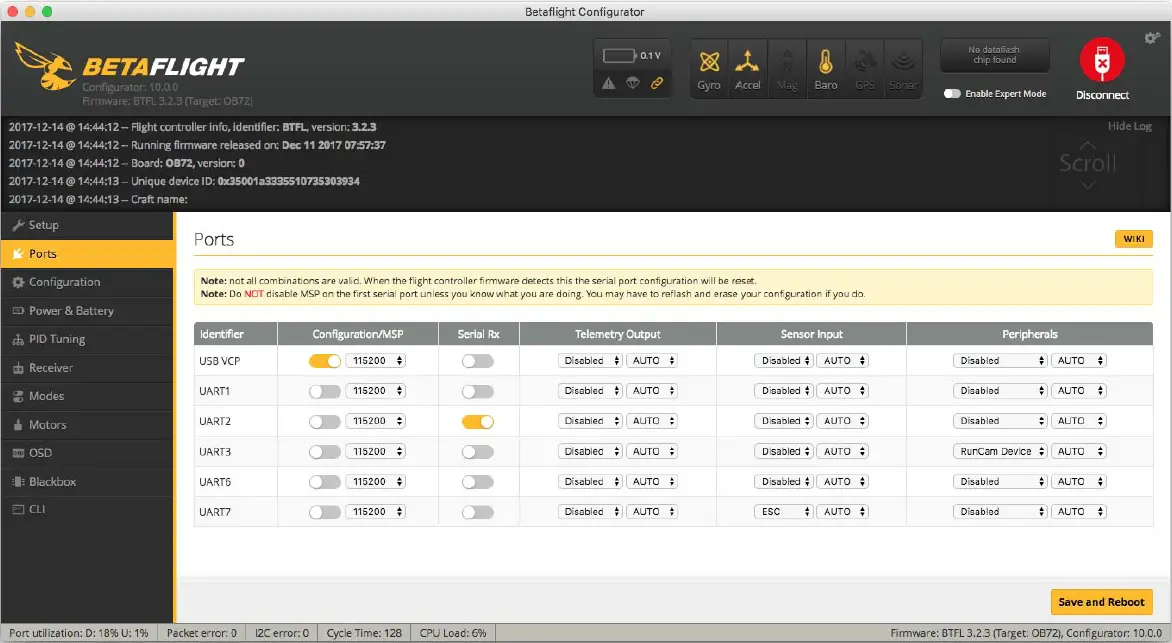Viewport: 1172px width, 643px height.
Task: Open UART3 Telemetry AUTO baud dropdown
Action: 652,452
